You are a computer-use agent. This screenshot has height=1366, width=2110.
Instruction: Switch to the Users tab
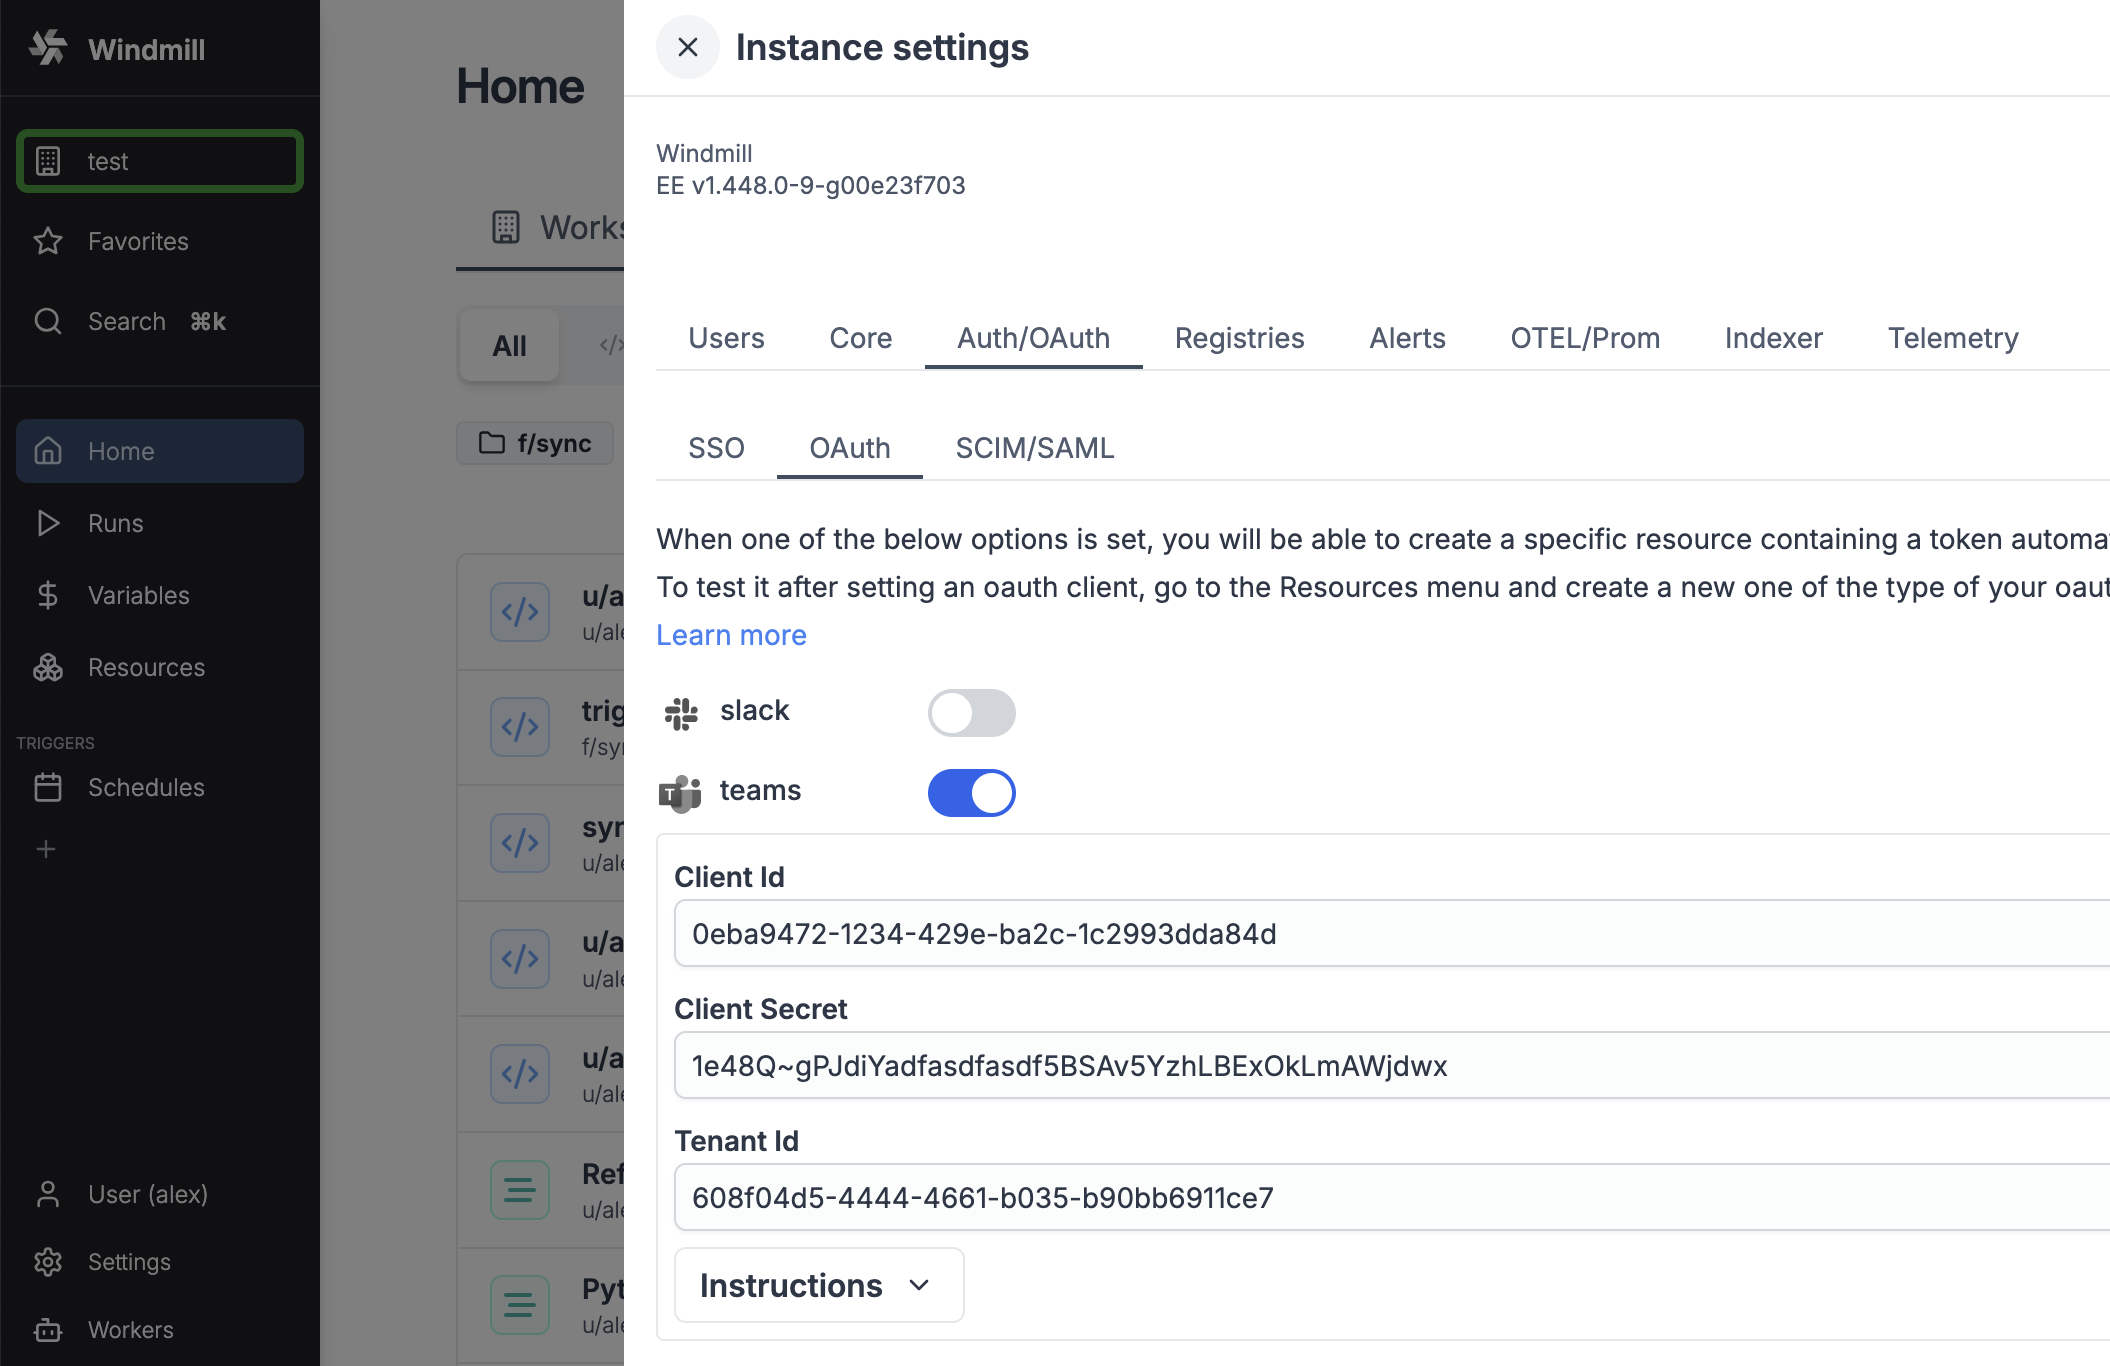tap(726, 338)
